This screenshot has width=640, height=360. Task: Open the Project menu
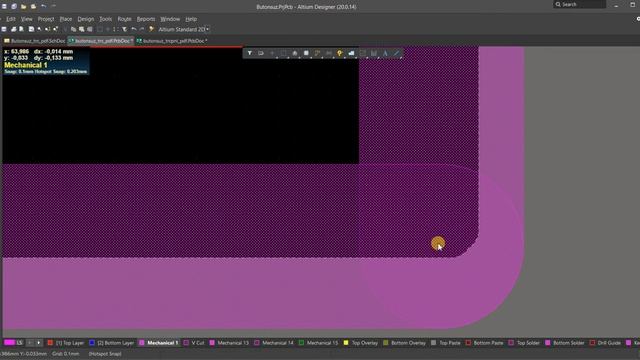point(46,19)
